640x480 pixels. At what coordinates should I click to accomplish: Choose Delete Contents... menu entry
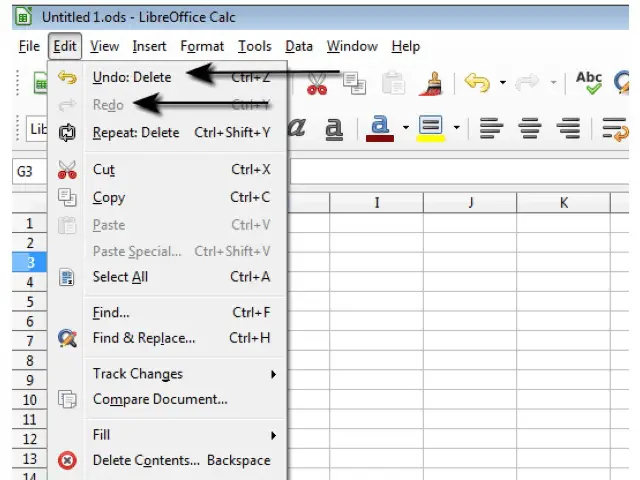168,460
